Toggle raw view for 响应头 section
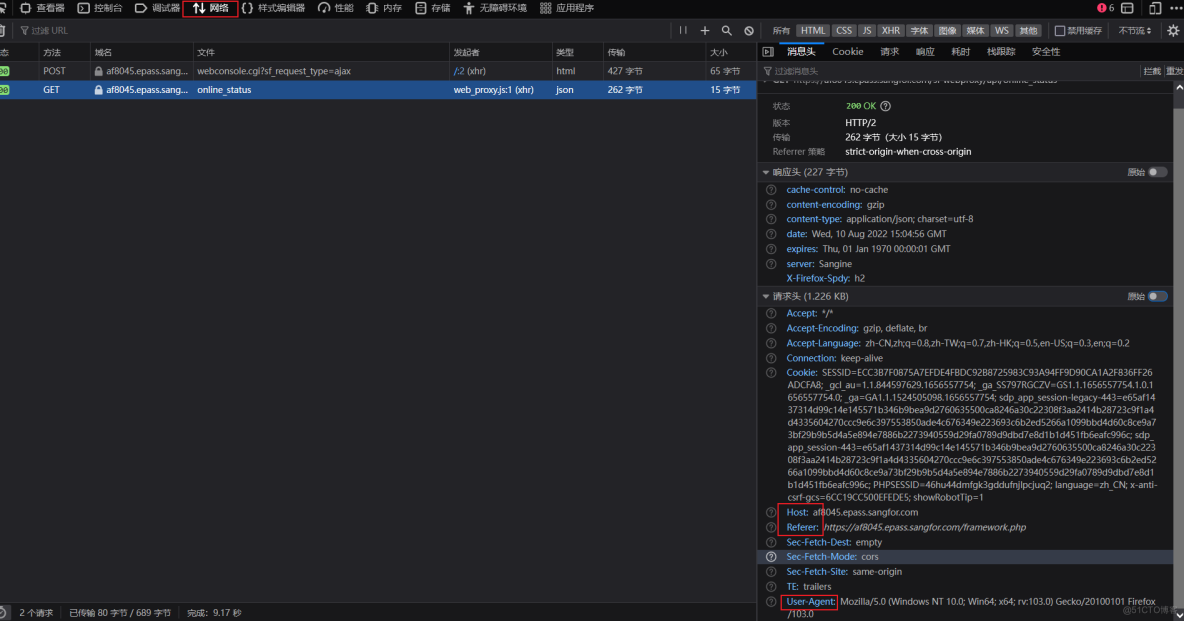The height and width of the screenshot is (621, 1184). tap(1157, 172)
